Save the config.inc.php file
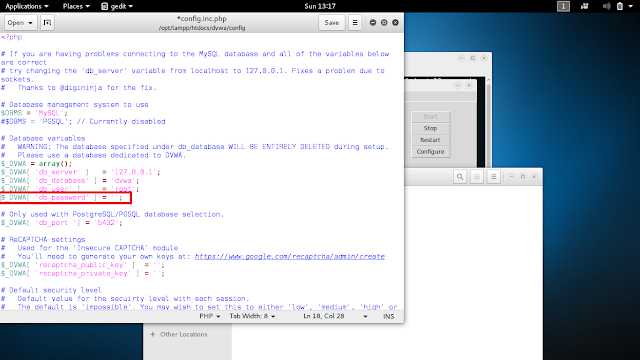Screen dimensions: 640x360 (x=331, y=22)
